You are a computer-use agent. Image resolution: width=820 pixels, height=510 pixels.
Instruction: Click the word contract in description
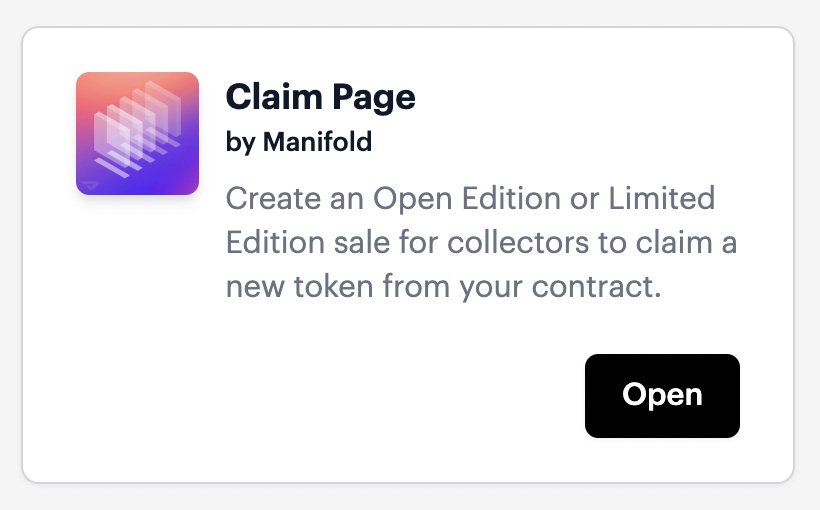(x=593, y=287)
